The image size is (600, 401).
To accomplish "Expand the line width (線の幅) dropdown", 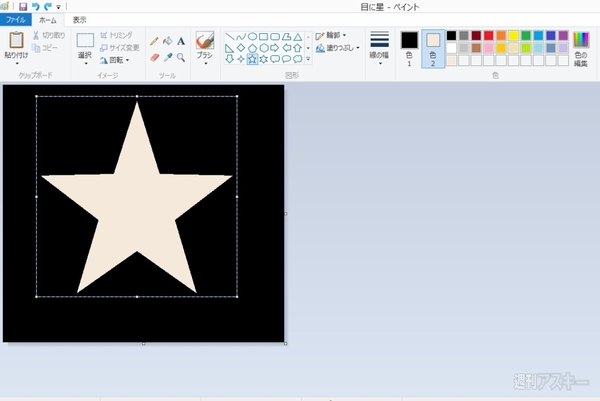I will 379,47.
